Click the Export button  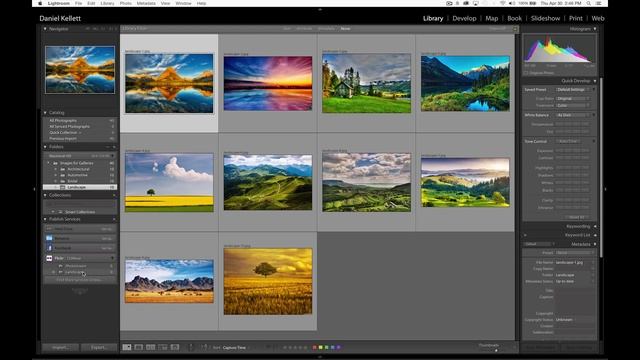click(98, 347)
